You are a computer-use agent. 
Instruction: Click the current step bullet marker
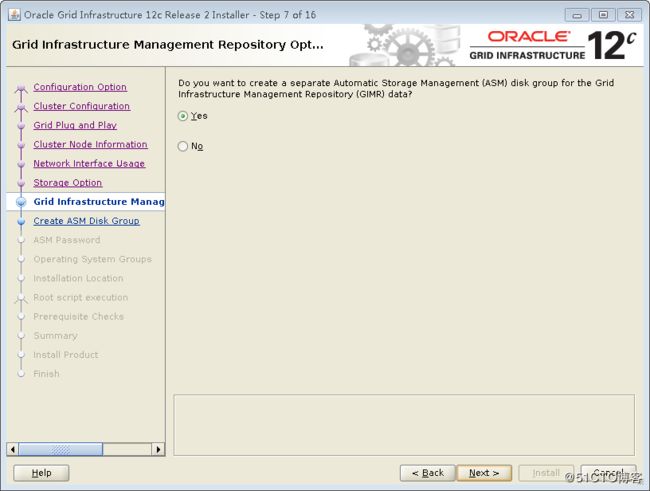[x=21, y=202]
